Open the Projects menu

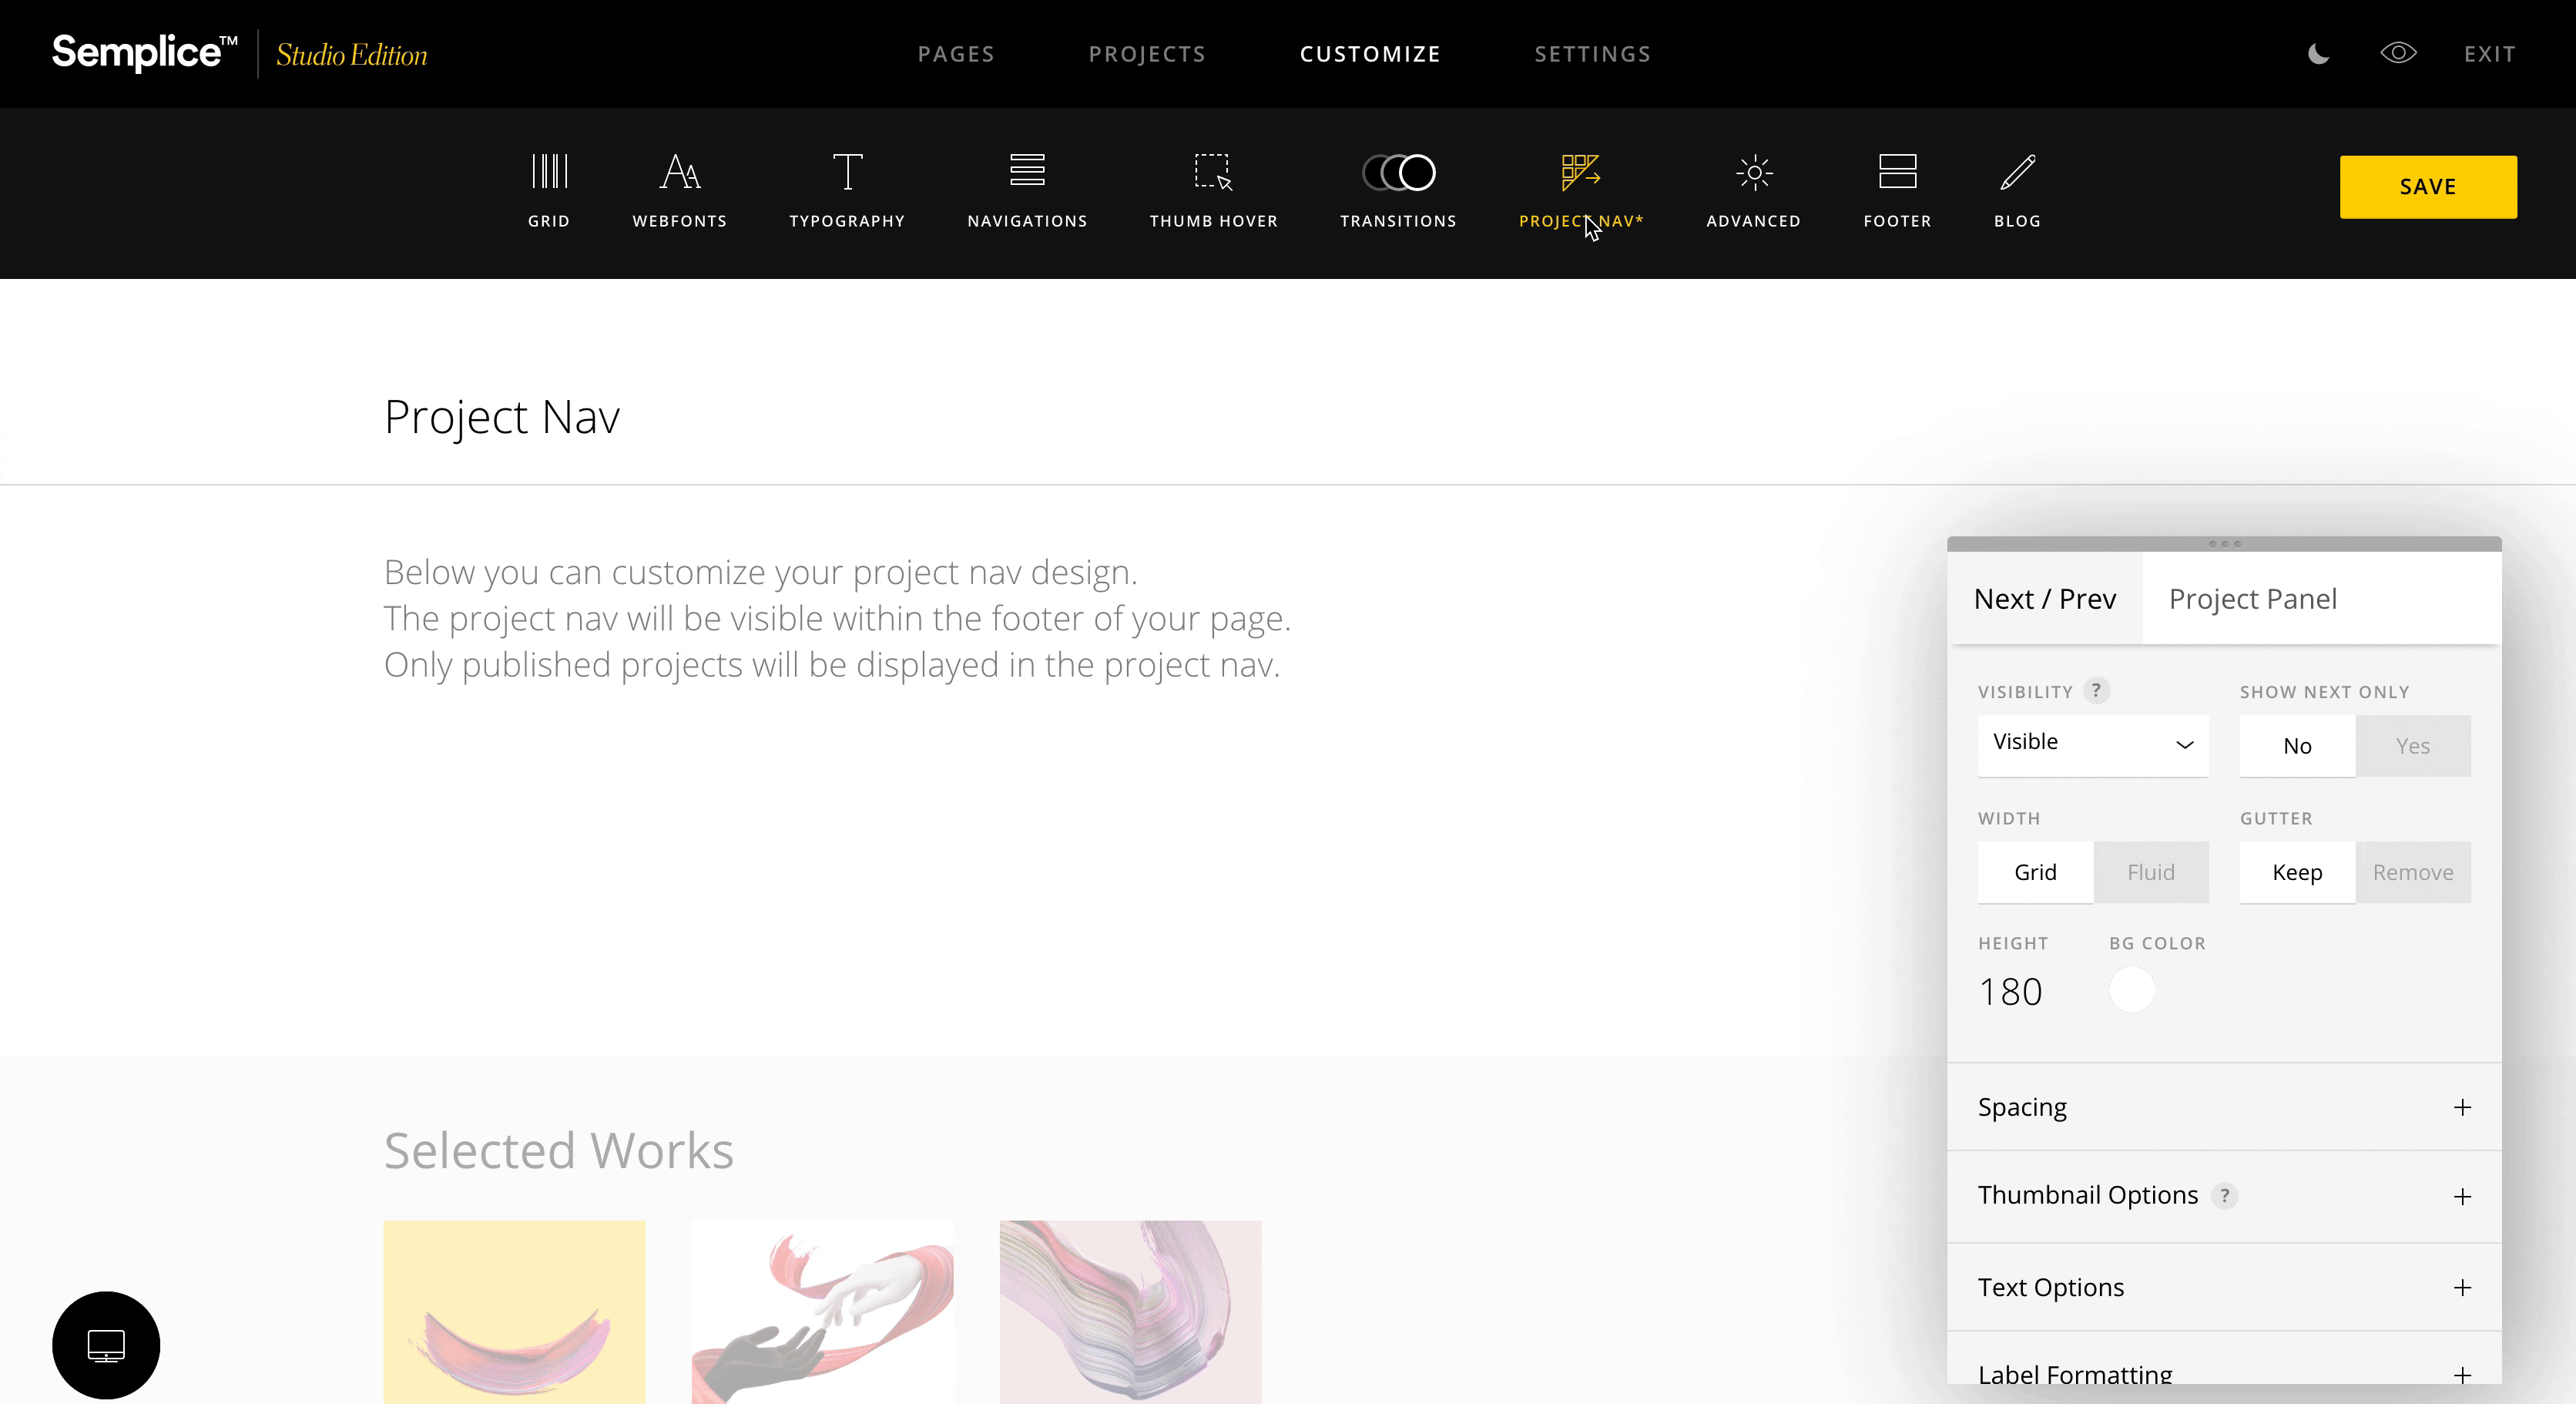pyautogui.click(x=1147, y=54)
